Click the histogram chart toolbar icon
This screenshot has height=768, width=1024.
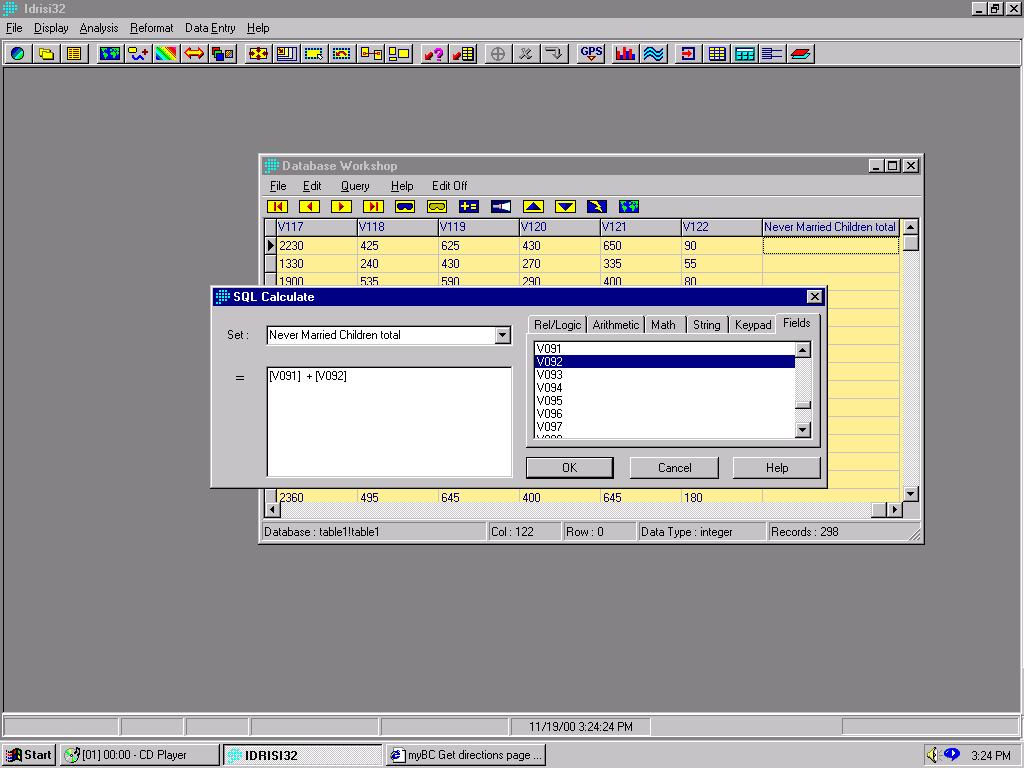tap(626, 54)
